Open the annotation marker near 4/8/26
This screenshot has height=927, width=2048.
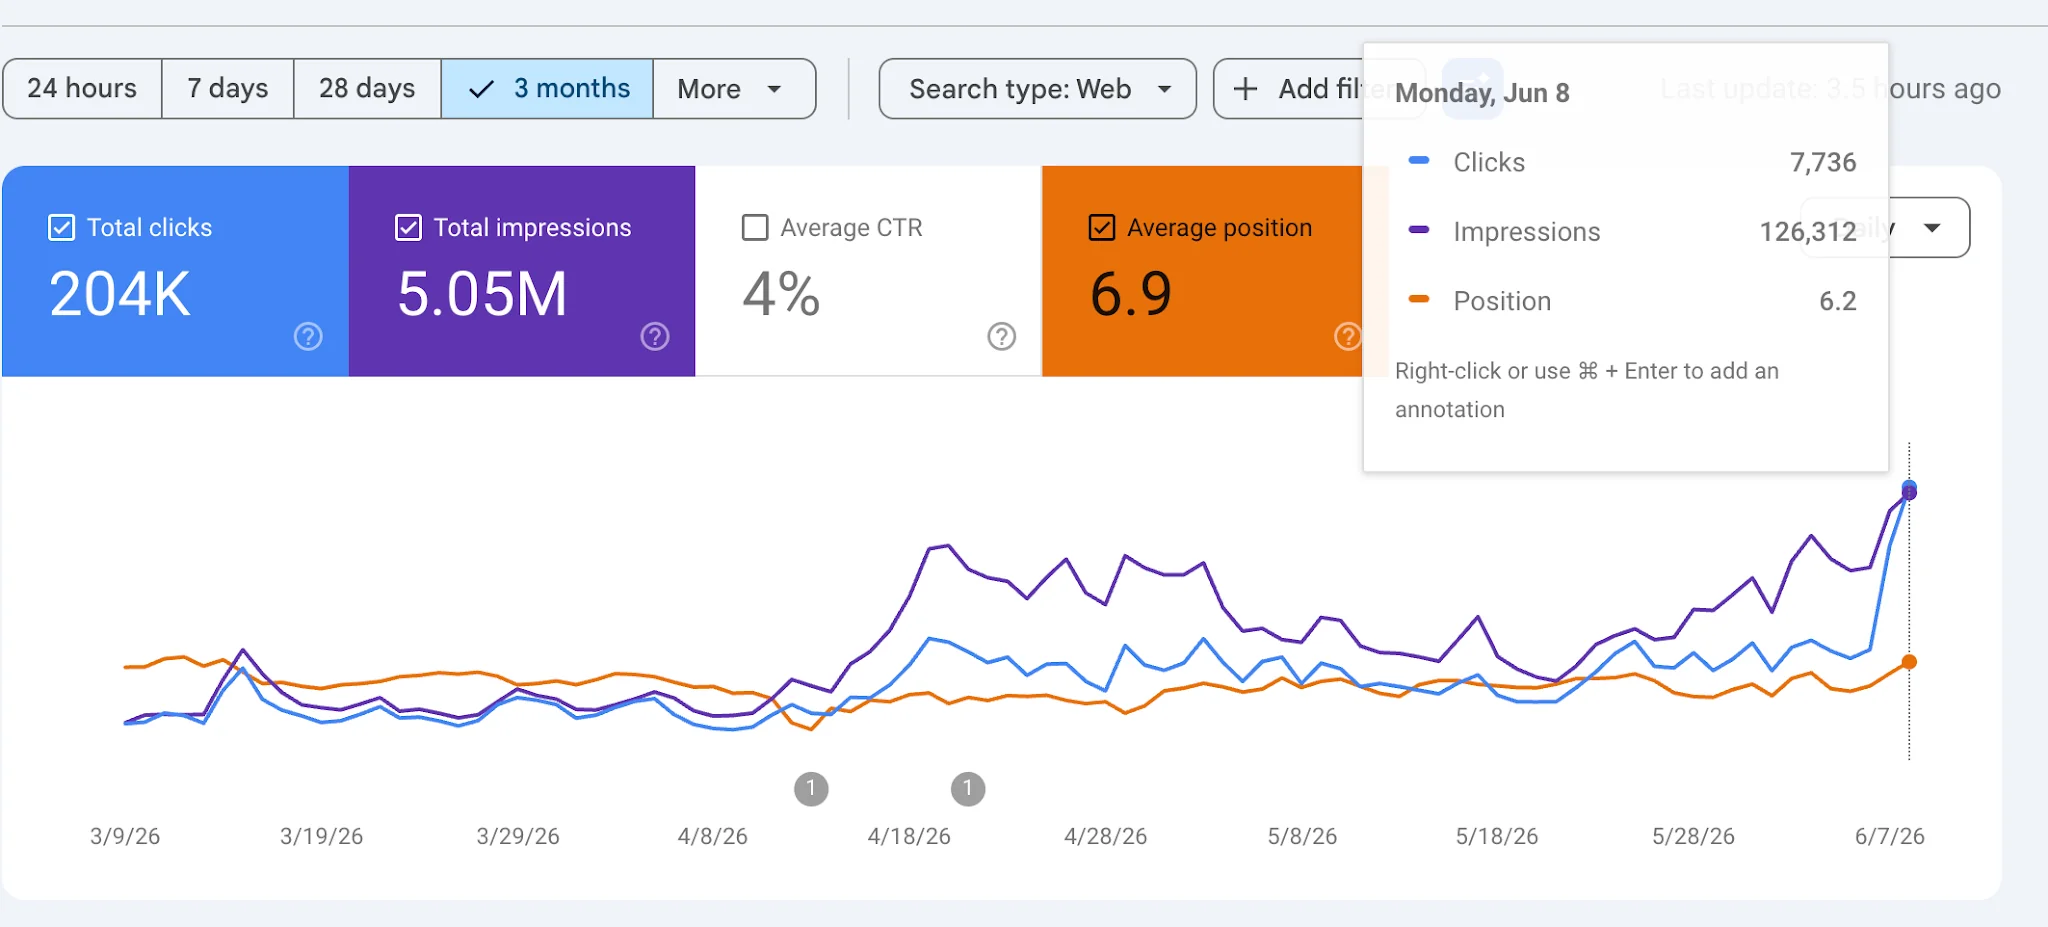pyautogui.click(x=811, y=789)
